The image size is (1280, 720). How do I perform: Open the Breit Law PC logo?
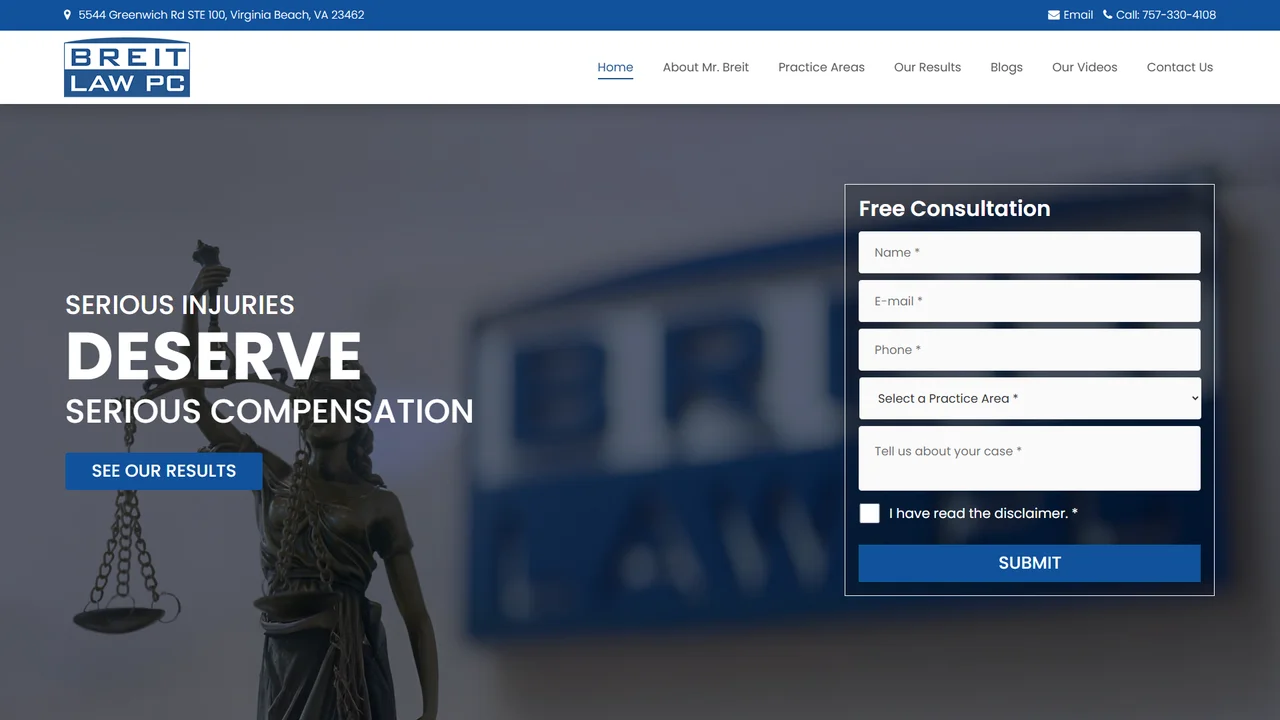(x=127, y=68)
